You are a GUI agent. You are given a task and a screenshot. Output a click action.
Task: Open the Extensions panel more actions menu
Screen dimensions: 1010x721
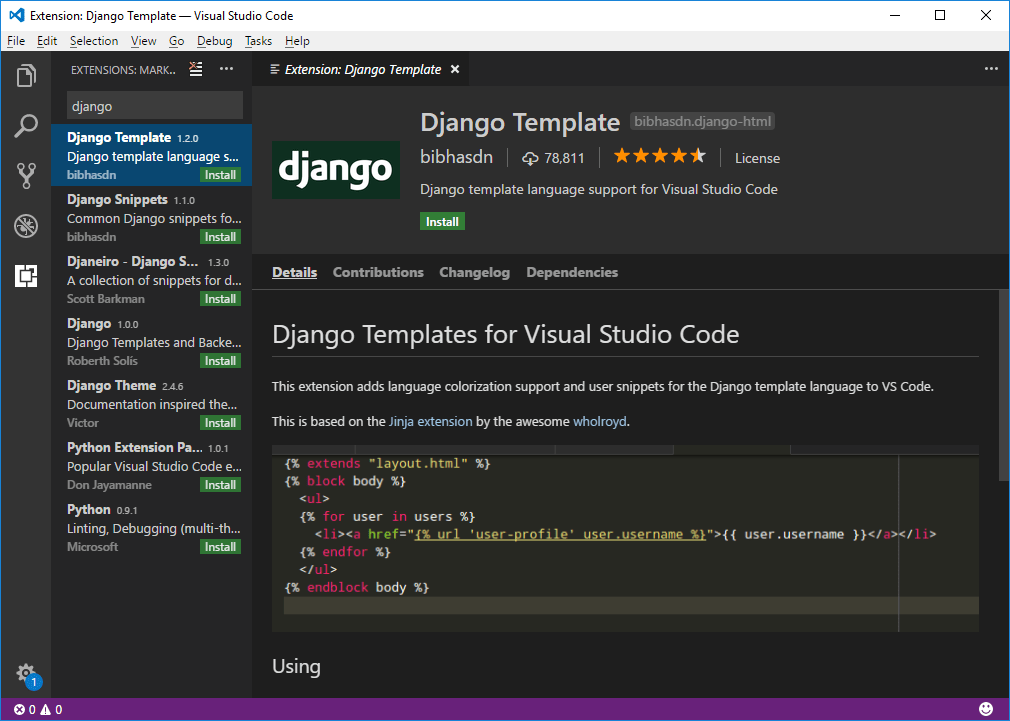tap(226, 69)
